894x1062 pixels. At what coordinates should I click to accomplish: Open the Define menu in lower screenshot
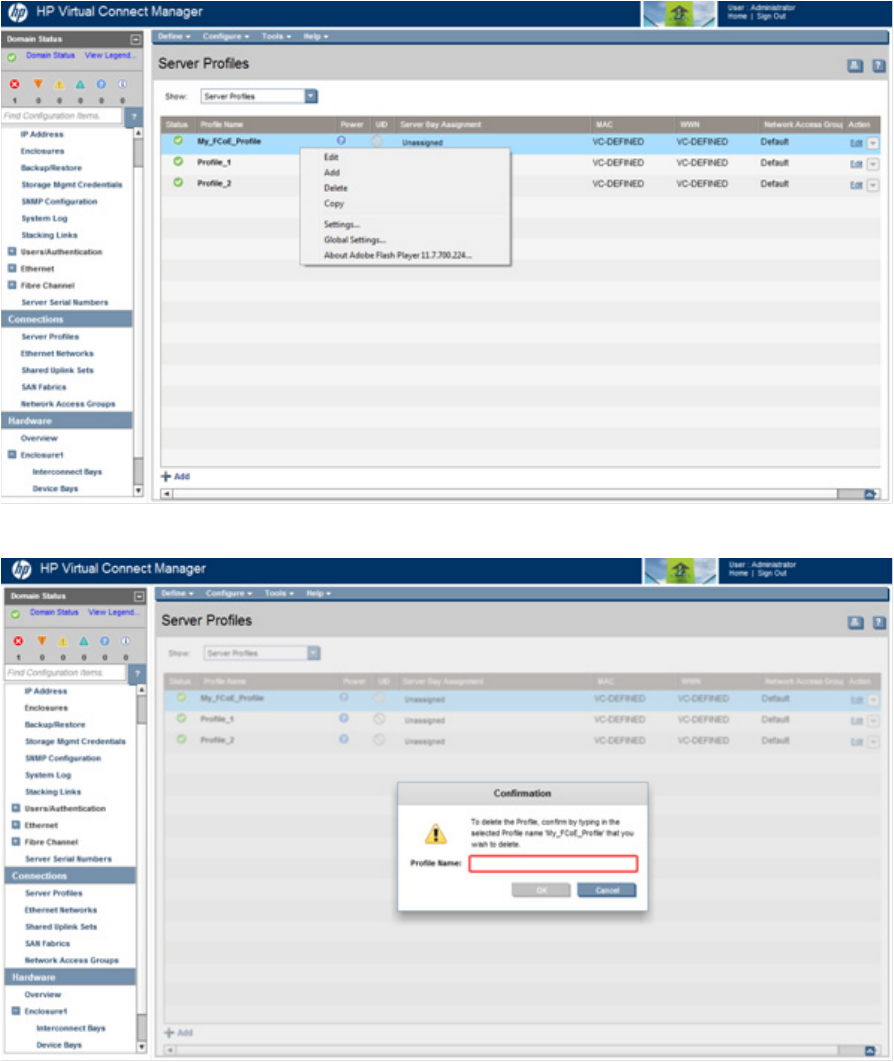point(177,593)
